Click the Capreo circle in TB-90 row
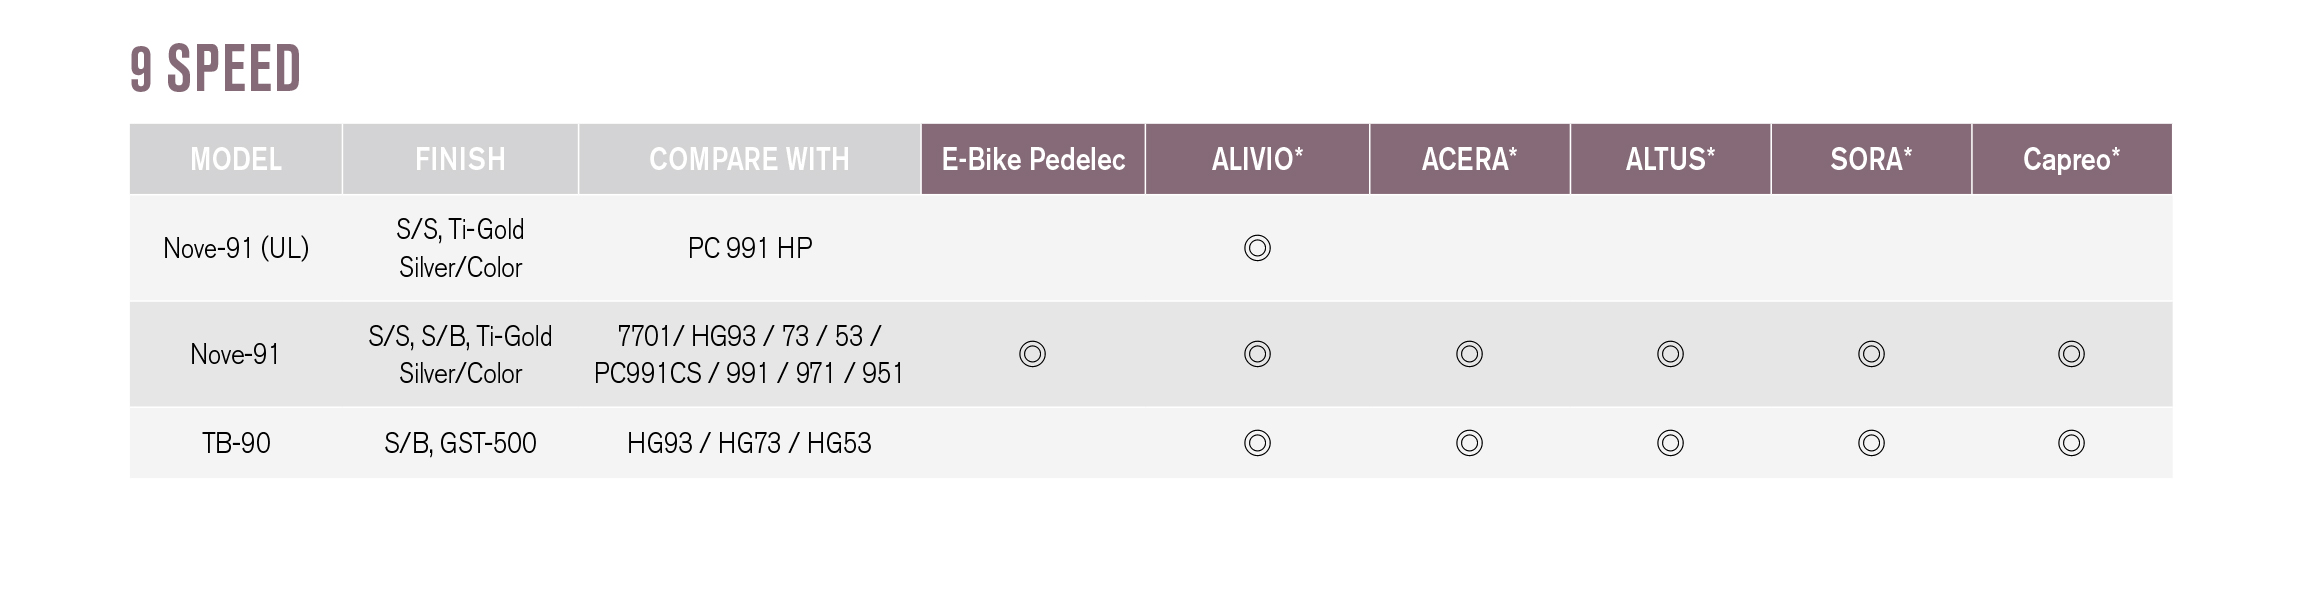The height and width of the screenshot is (596, 2316). pyautogui.click(x=2071, y=443)
